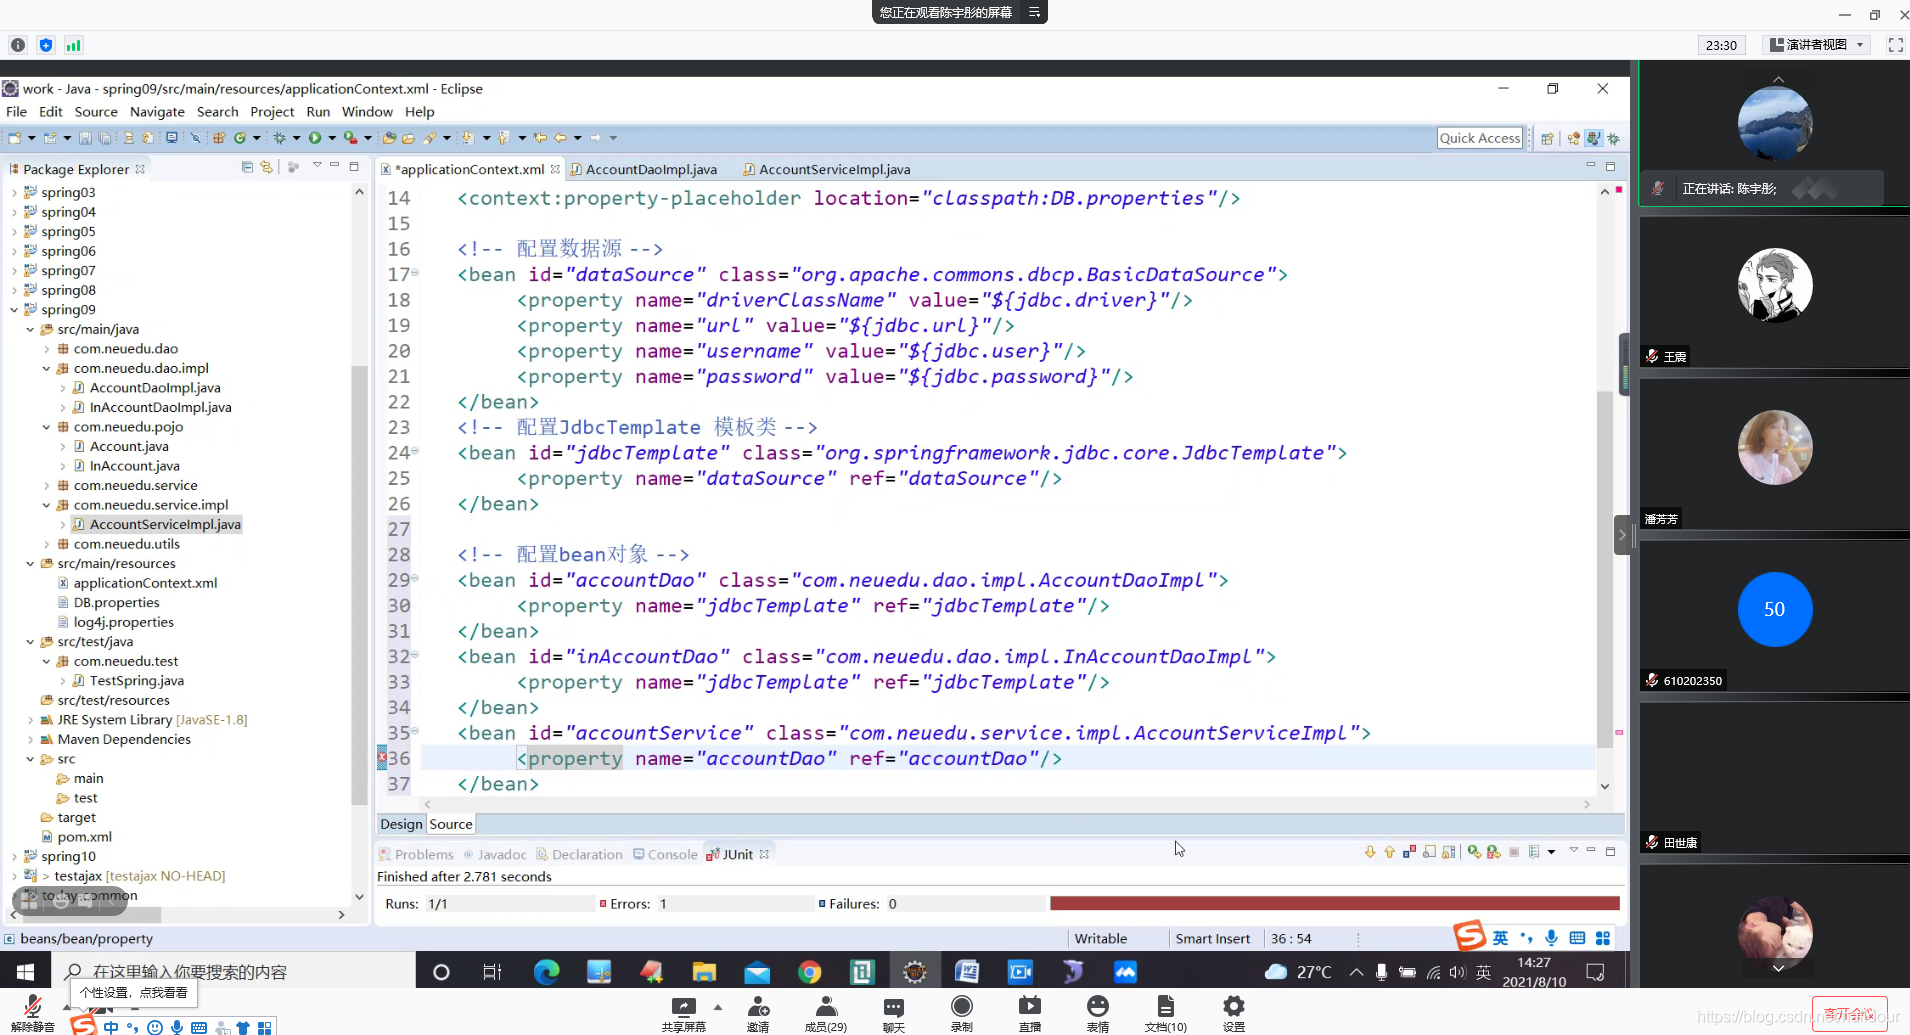Click the JUnit Next Failure down arrow
Screen dimensions: 1910x1035
click(x=1370, y=852)
